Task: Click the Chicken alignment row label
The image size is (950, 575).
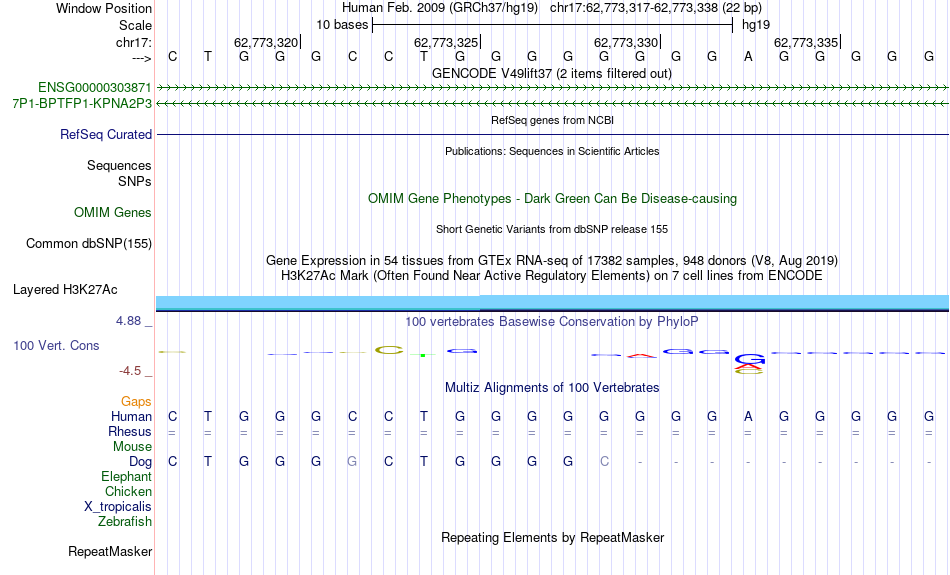Action: pos(128,491)
